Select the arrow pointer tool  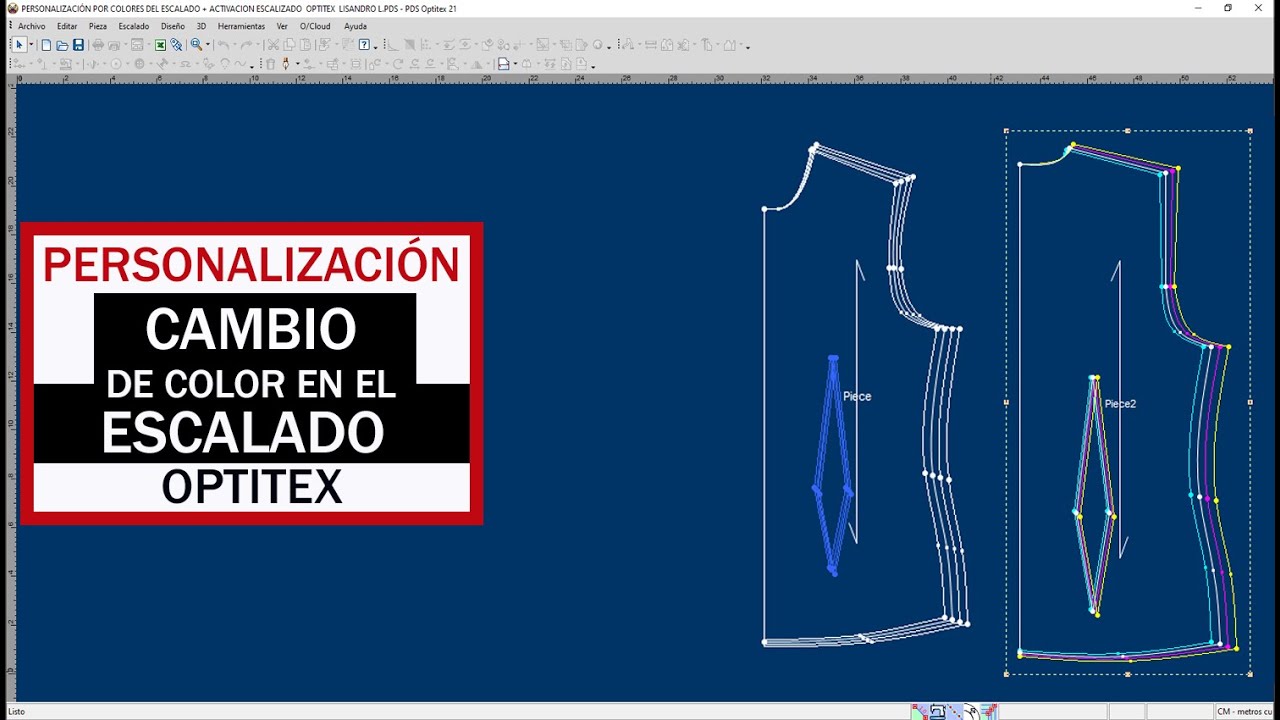19,45
